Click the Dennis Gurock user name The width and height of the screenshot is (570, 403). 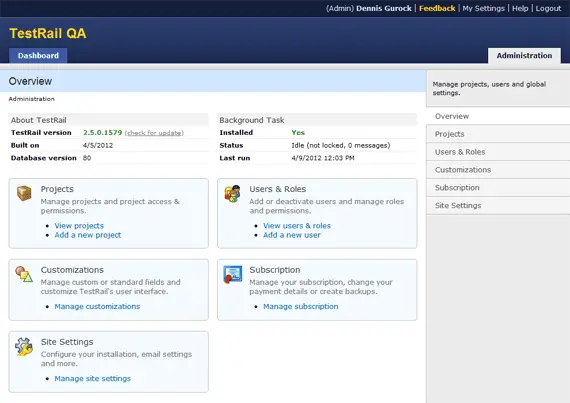click(384, 8)
